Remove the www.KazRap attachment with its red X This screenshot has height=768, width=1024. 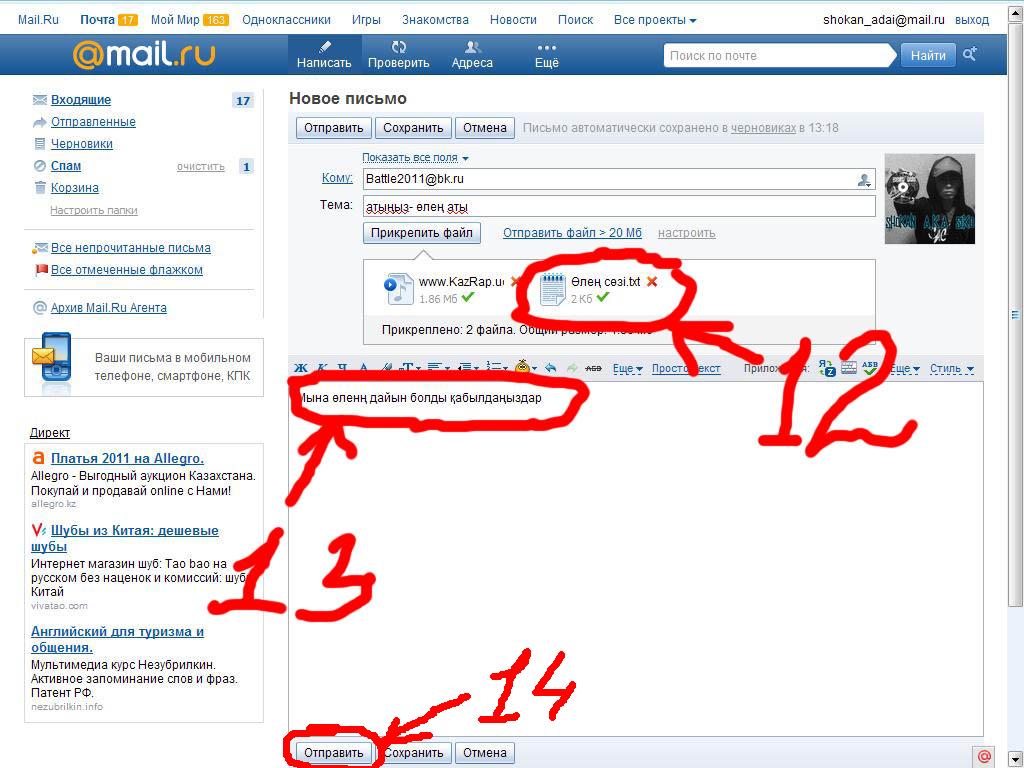[x=514, y=281]
